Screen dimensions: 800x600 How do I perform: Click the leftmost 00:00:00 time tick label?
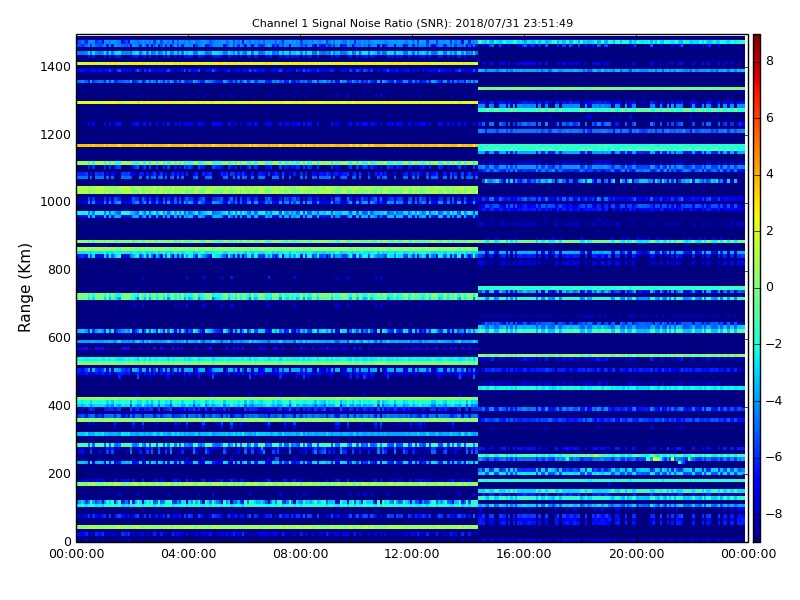tap(77, 554)
